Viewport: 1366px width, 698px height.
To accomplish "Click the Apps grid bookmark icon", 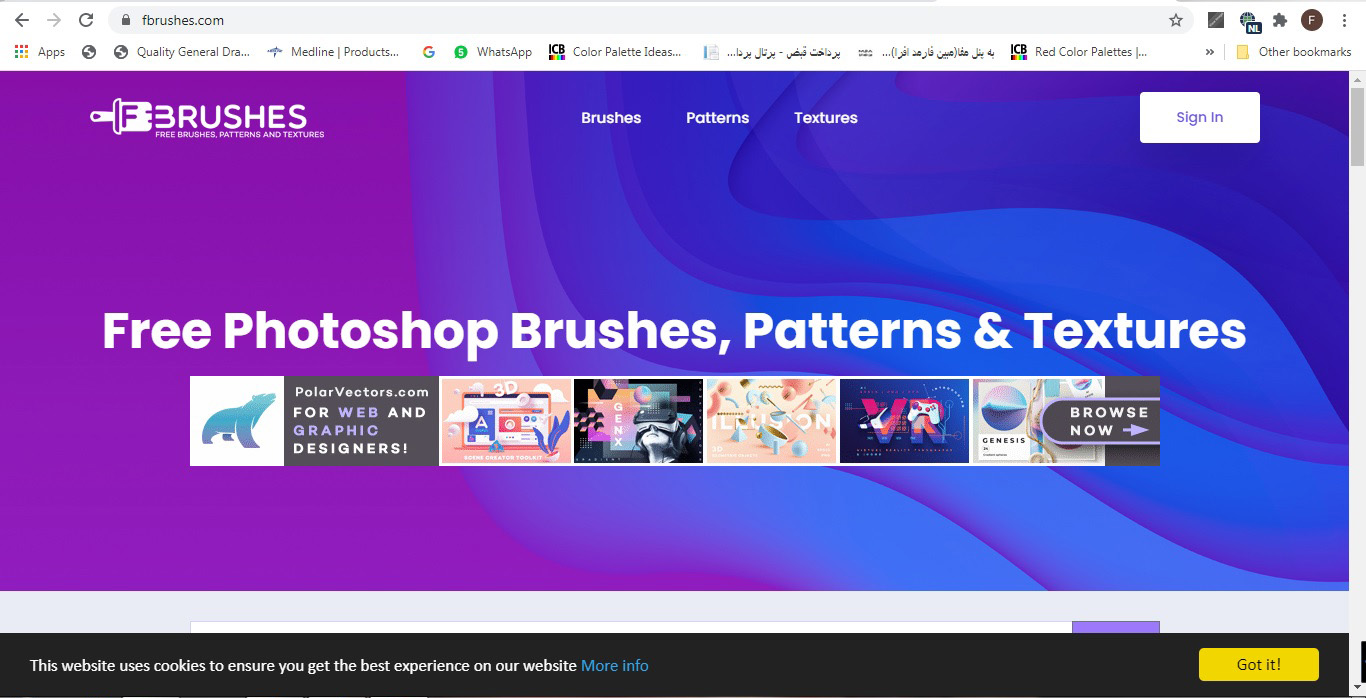I will [x=22, y=52].
